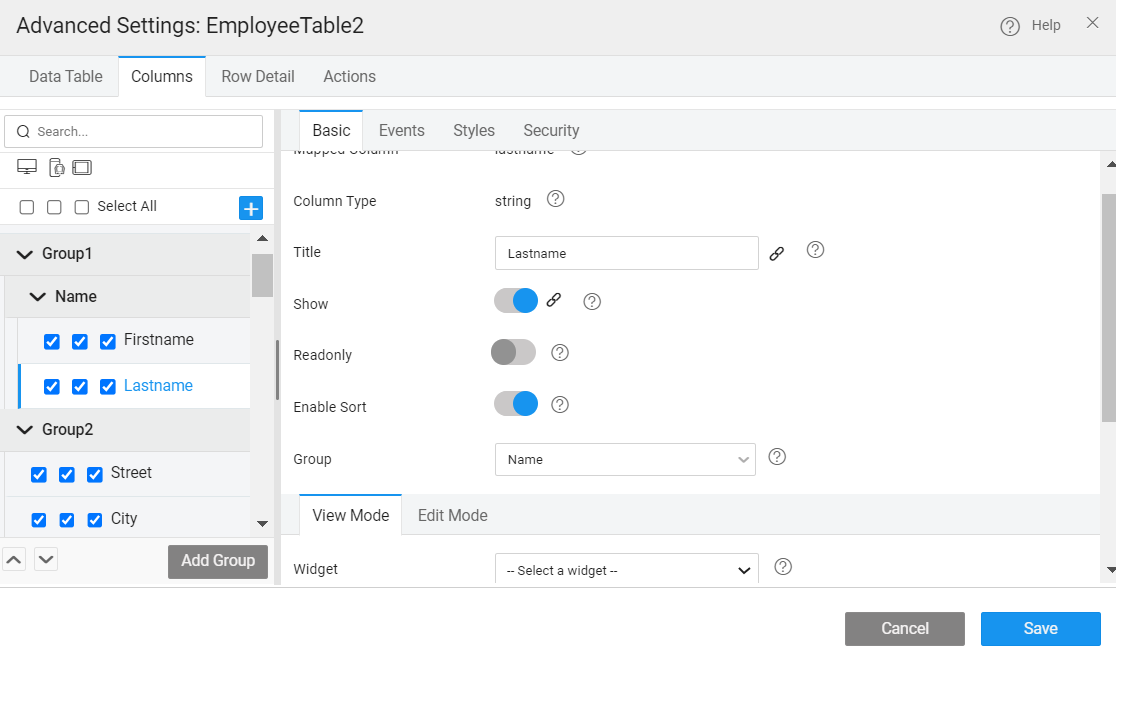Open the Group dropdown showing Name
The width and height of the screenshot is (1148, 717).
[625, 460]
